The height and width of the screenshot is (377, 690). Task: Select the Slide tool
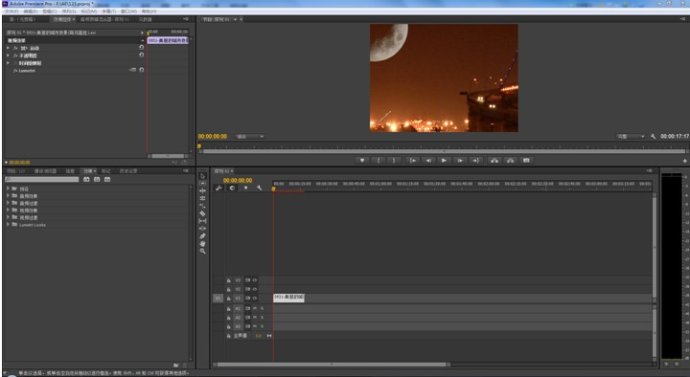[x=202, y=228]
